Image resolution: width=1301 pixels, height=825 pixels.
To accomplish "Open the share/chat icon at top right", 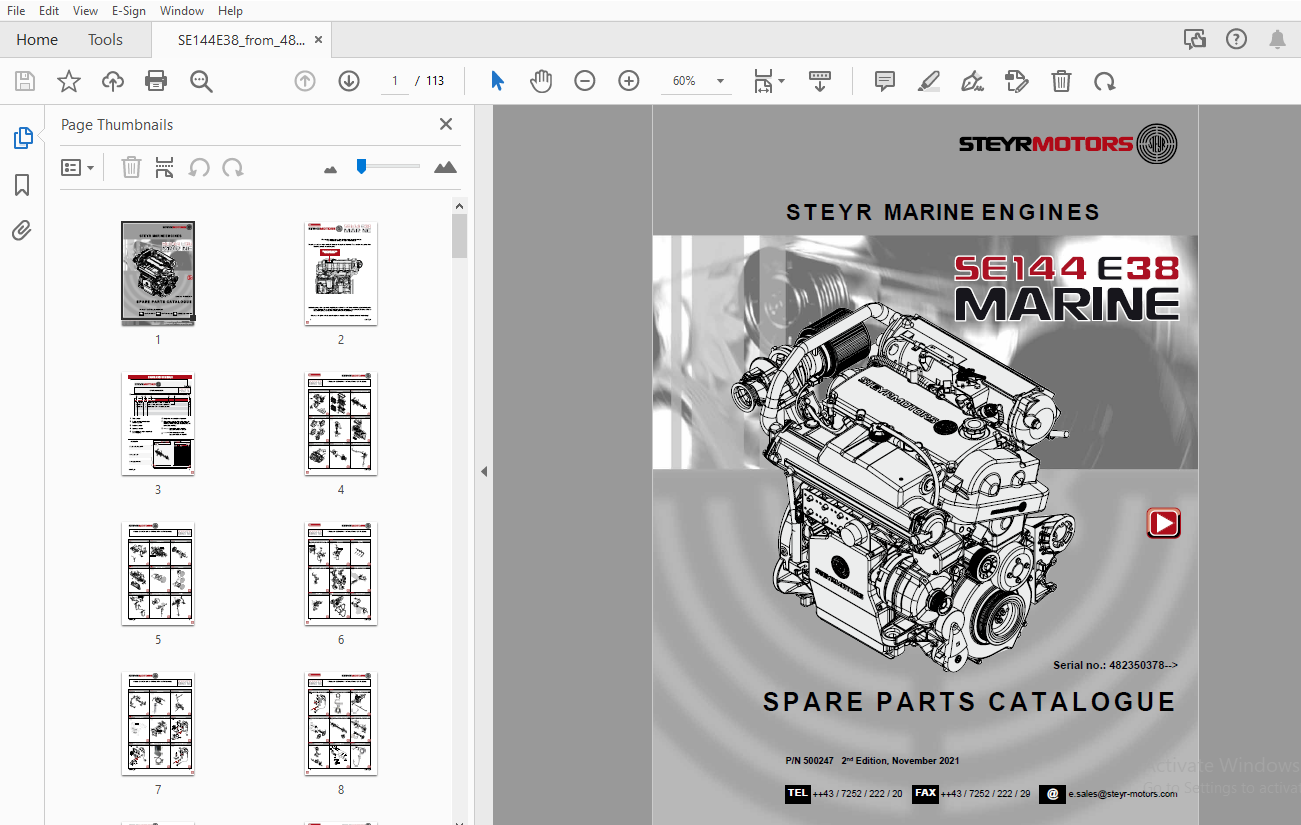I will click(x=1195, y=39).
